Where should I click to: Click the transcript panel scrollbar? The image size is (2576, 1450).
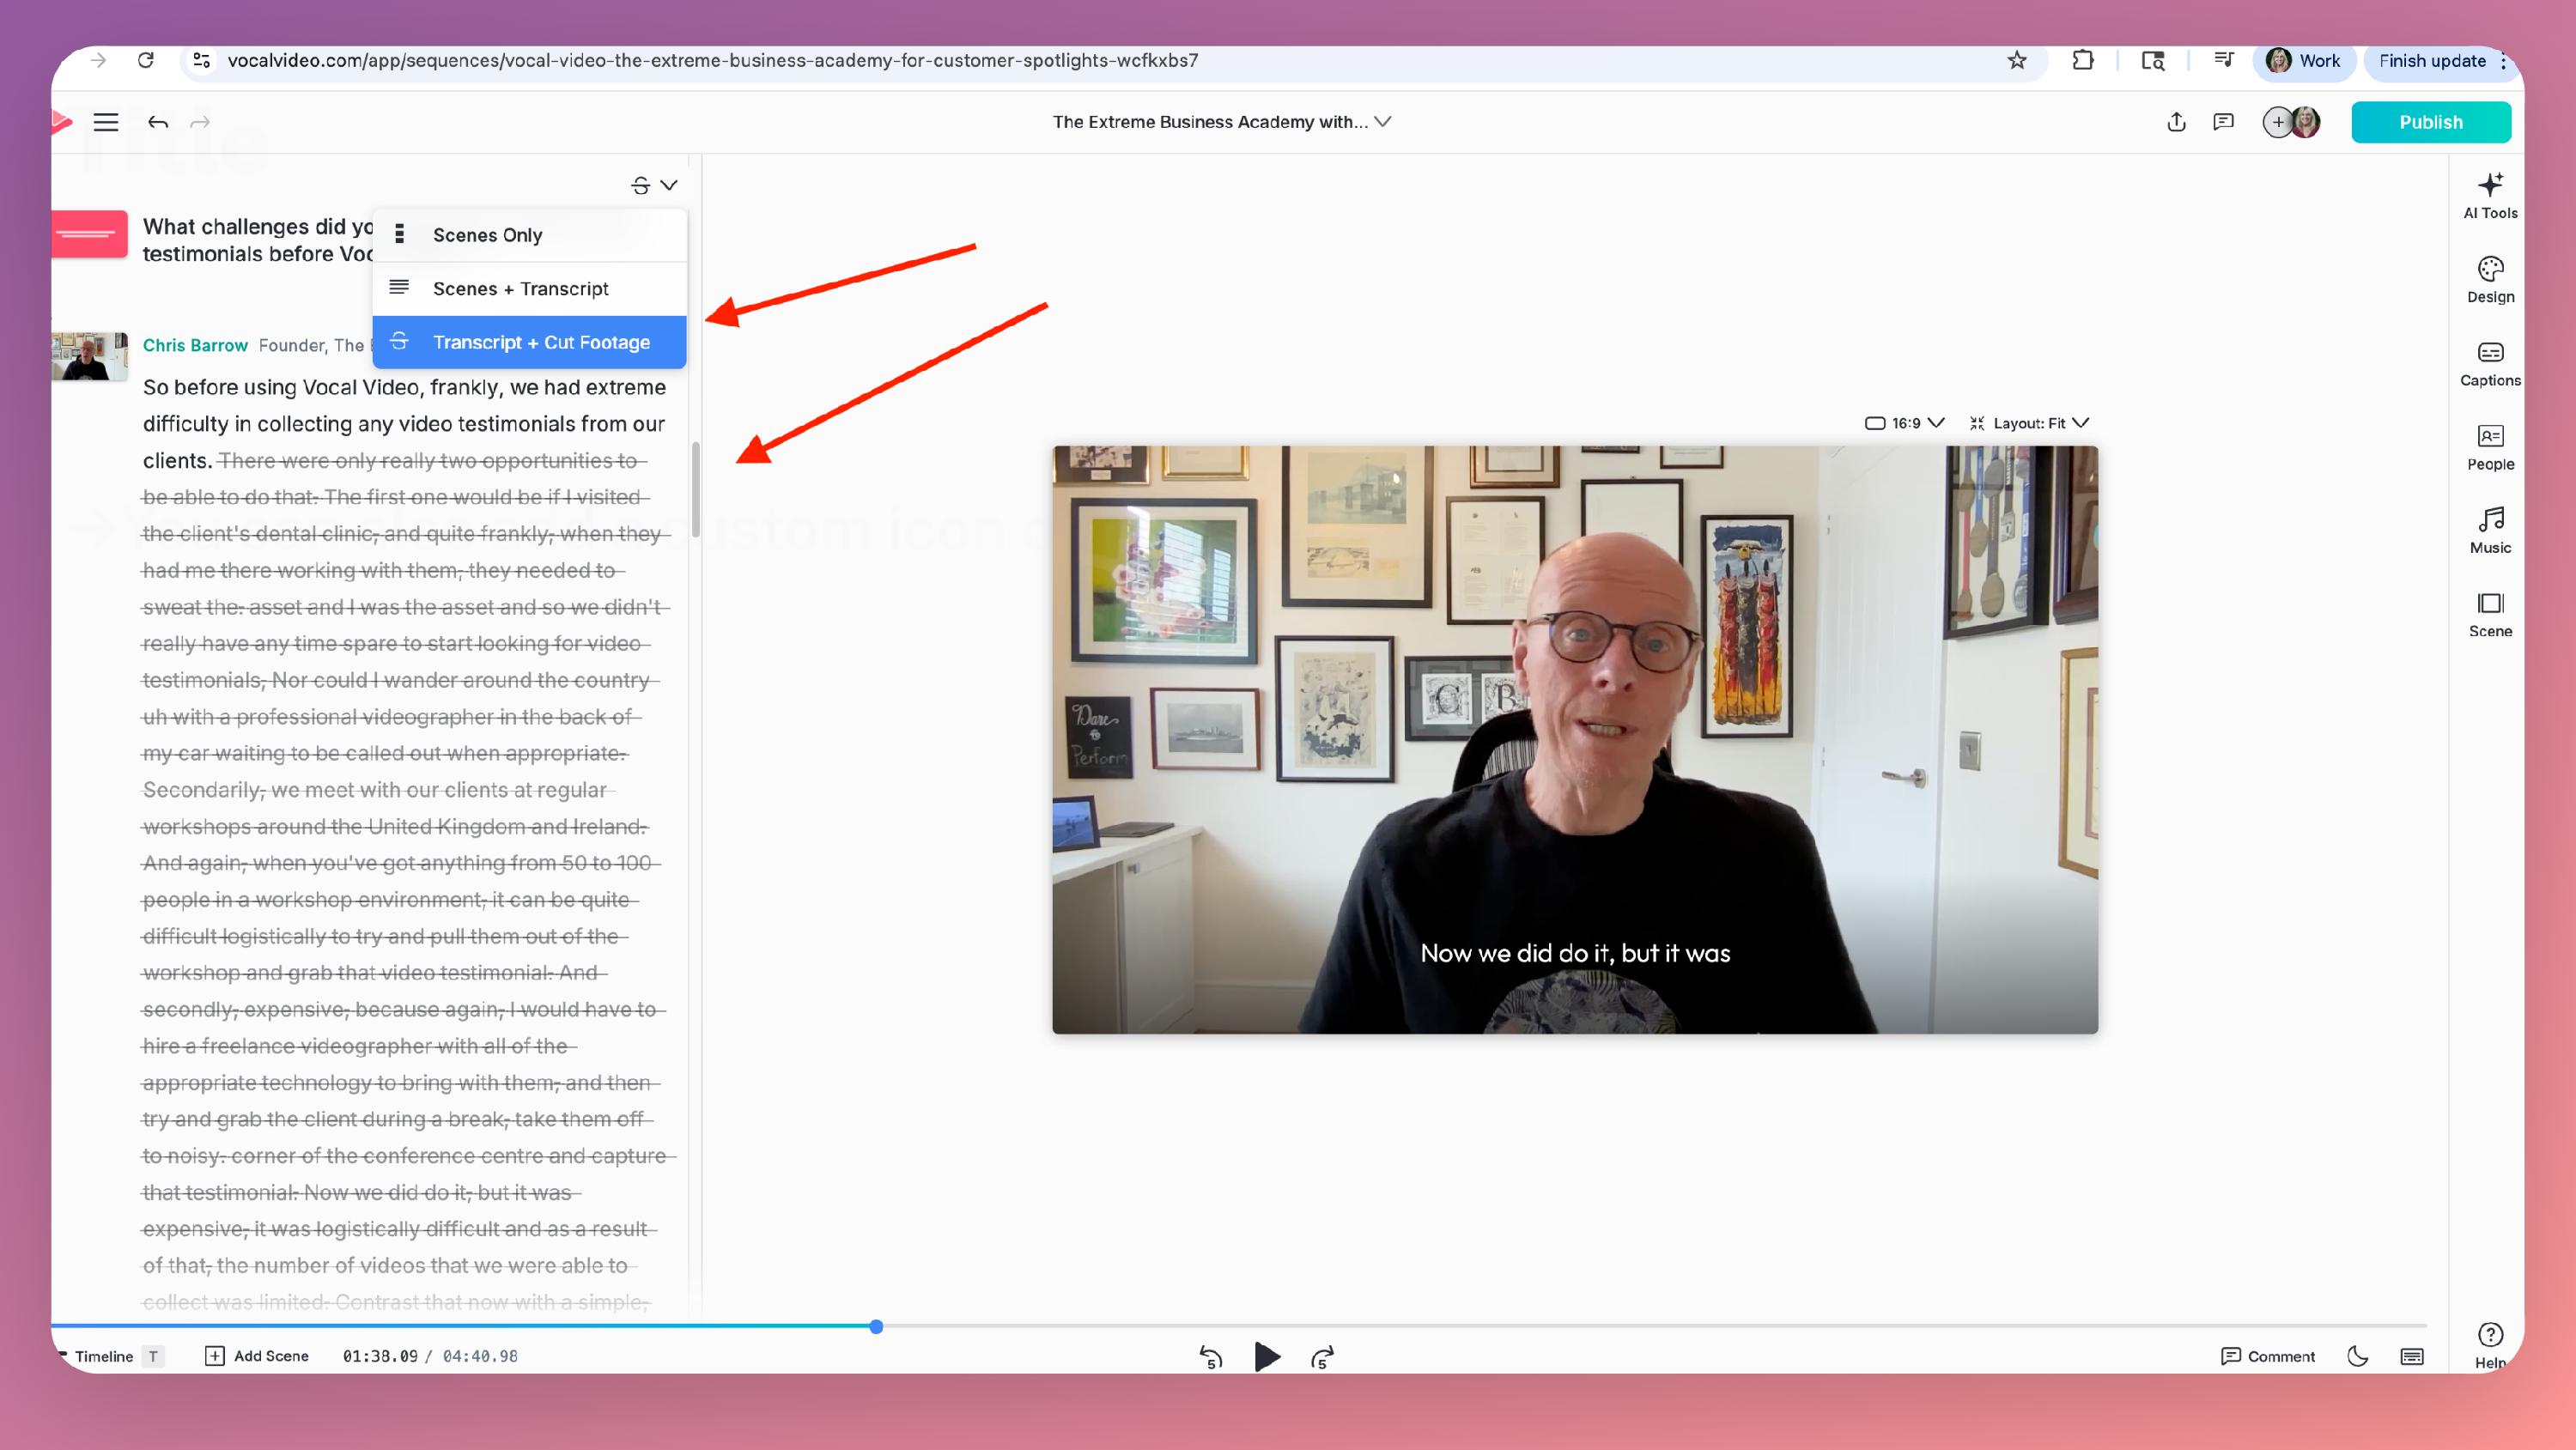click(x=695, y=490)
